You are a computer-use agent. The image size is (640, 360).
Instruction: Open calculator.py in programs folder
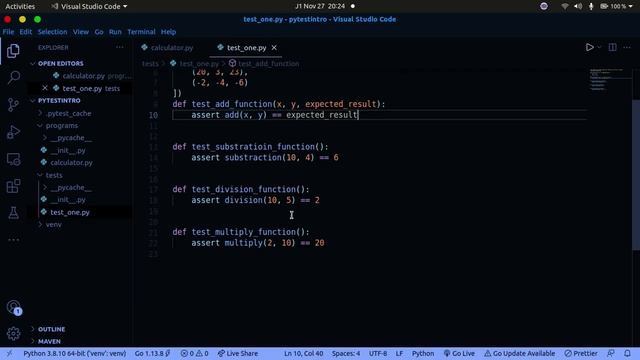pos(71,162)
